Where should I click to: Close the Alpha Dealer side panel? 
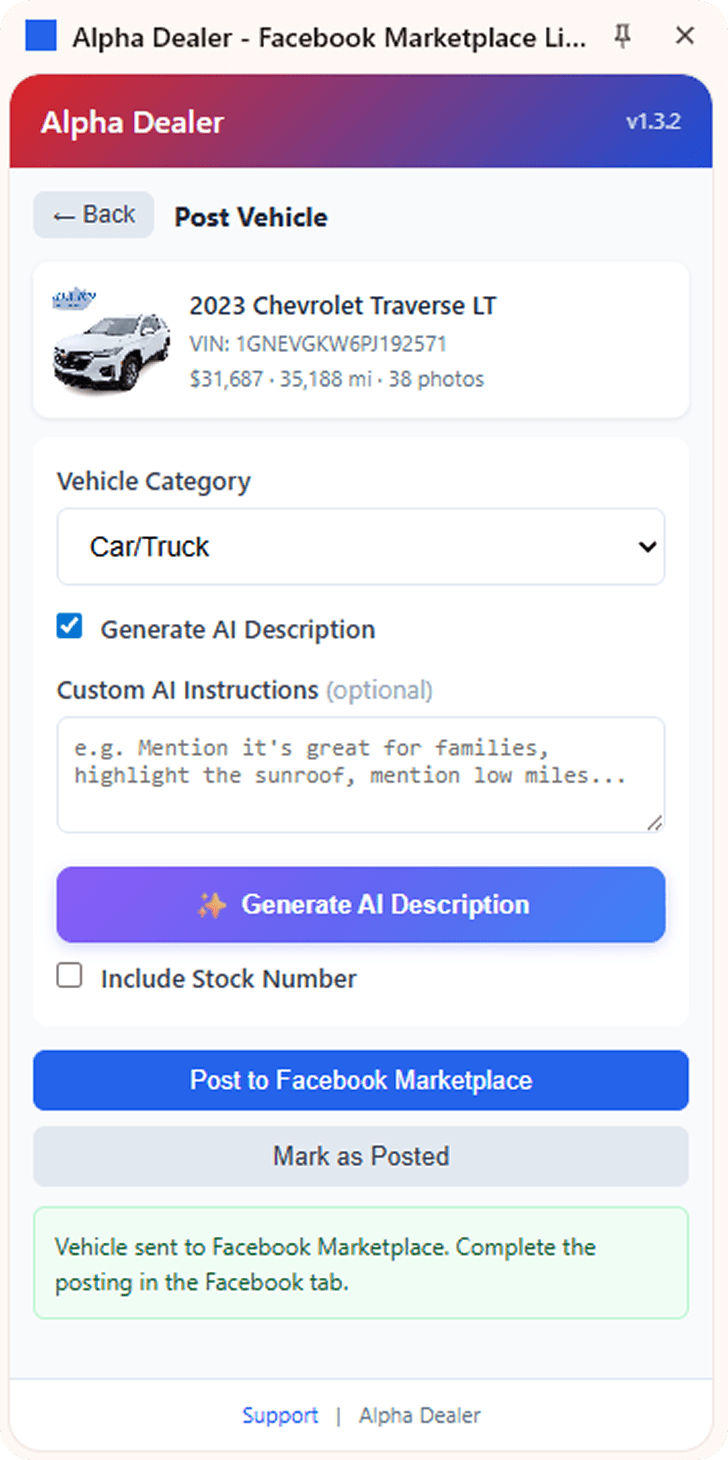pos(685,36)
